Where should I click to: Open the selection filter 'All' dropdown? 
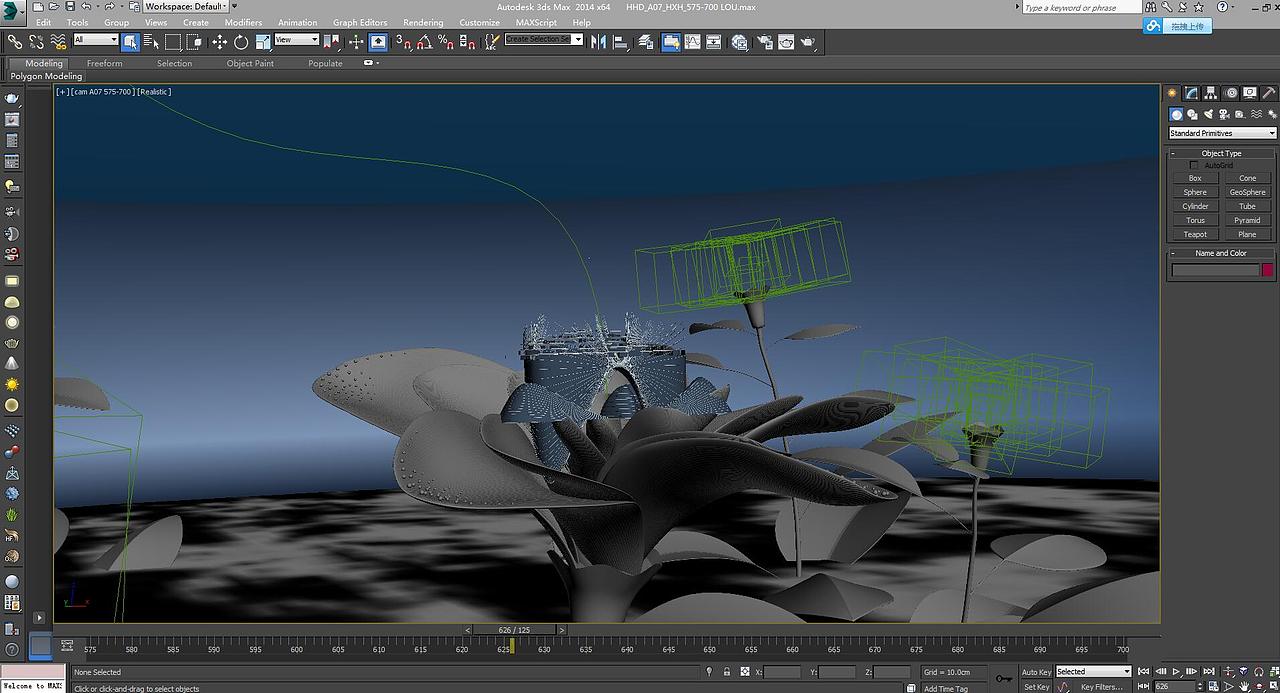(96, 40)
